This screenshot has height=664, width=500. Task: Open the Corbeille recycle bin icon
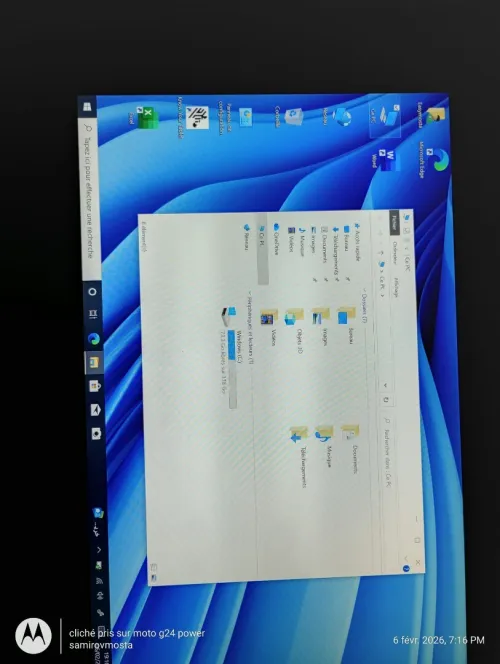(x=291, y=116)
